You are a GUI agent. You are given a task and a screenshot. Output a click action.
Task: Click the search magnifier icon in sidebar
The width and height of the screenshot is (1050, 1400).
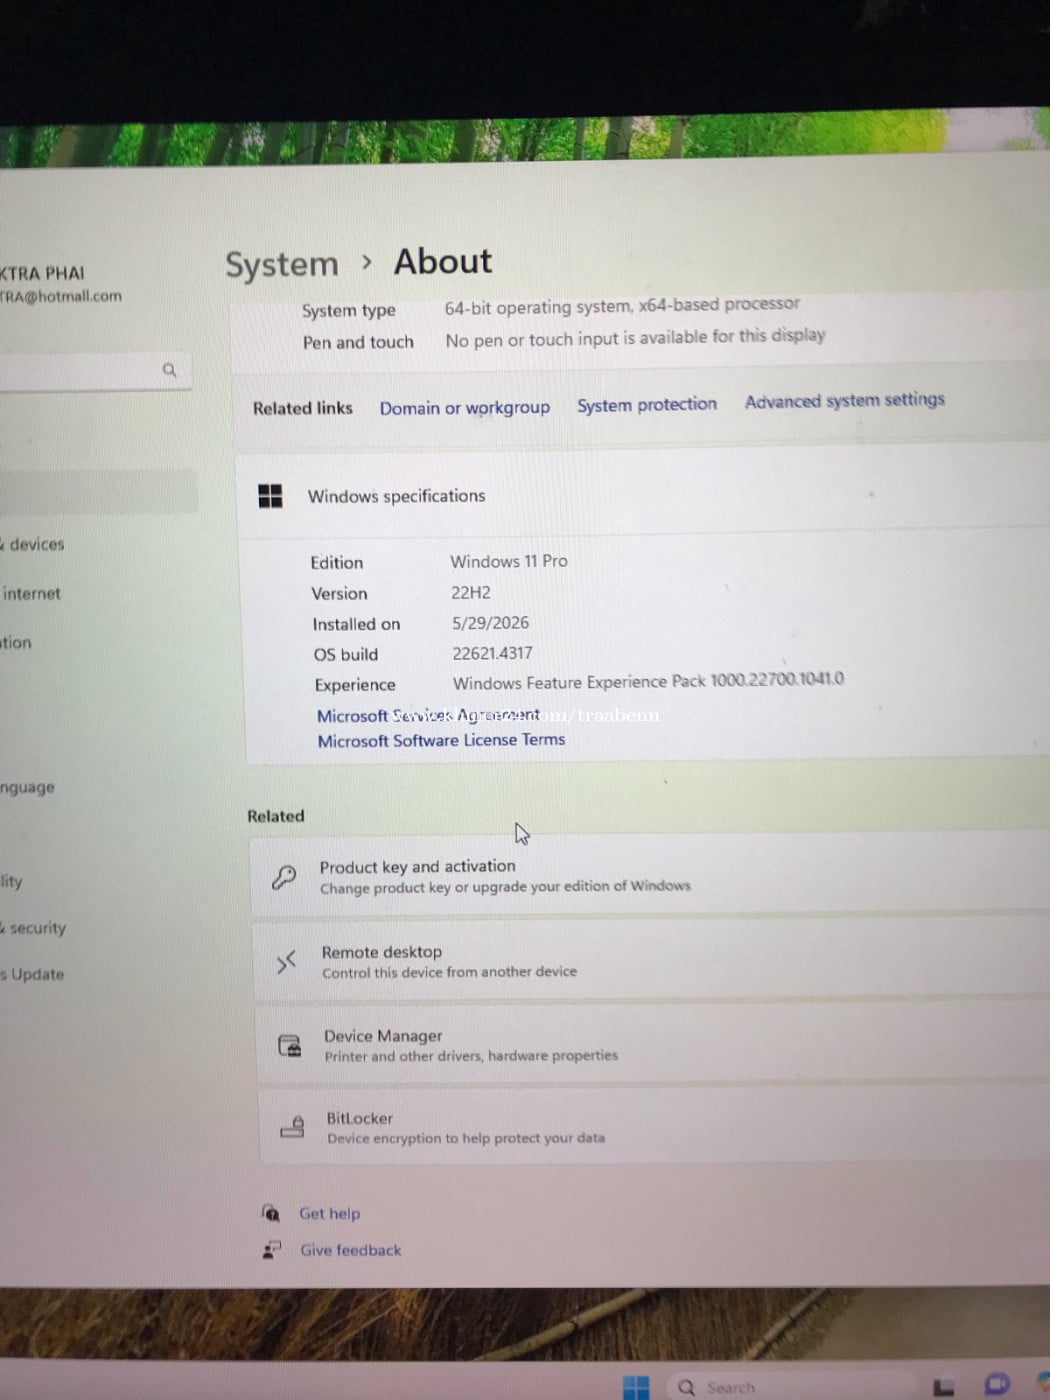click(x=169, y=370)
